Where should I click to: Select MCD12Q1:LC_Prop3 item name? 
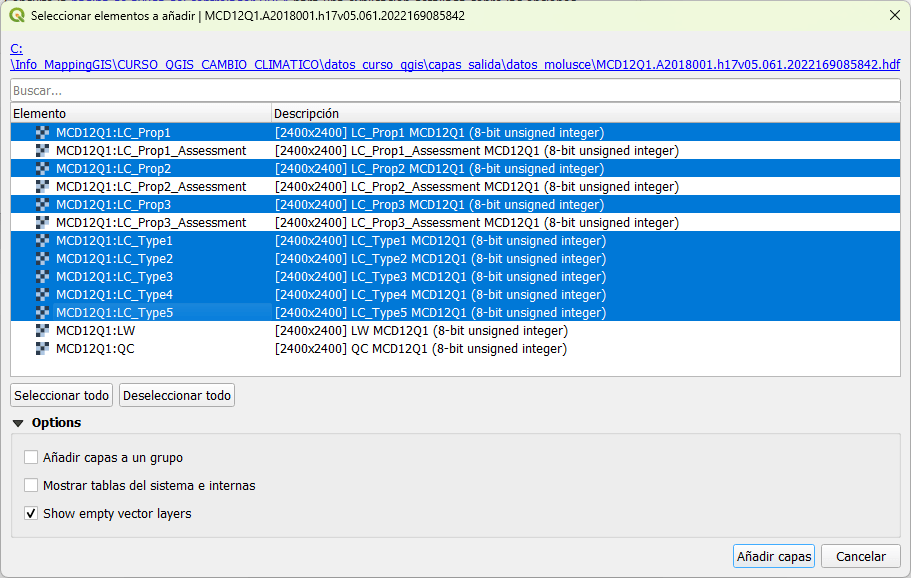113,204
